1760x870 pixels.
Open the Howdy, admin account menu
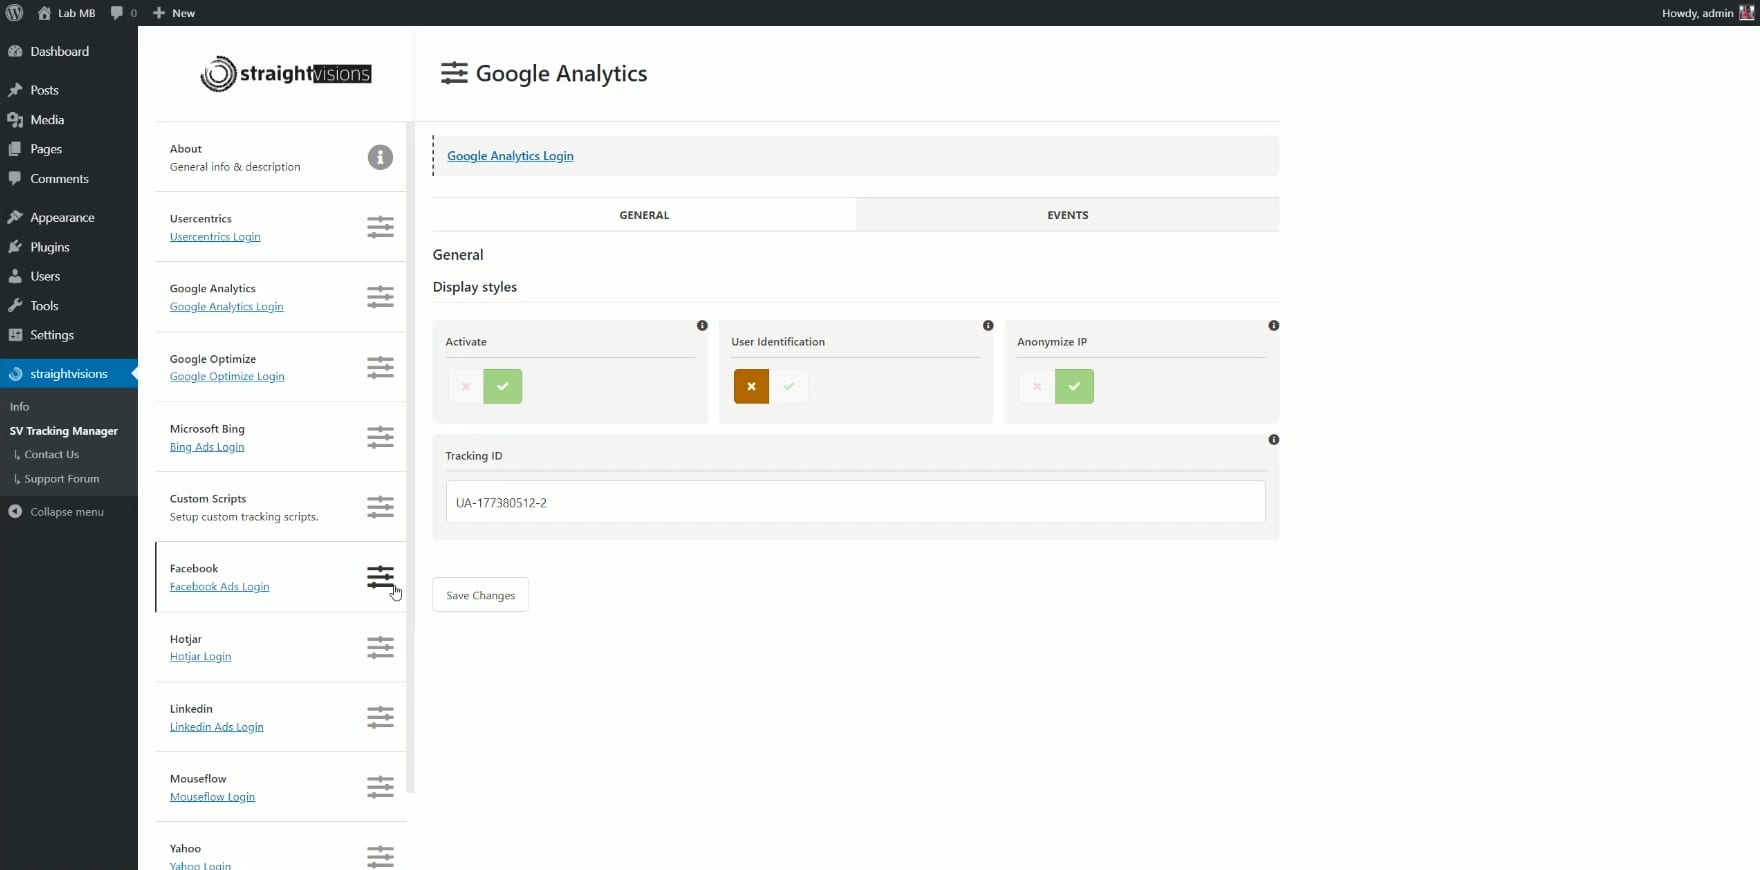[1708, 13]
